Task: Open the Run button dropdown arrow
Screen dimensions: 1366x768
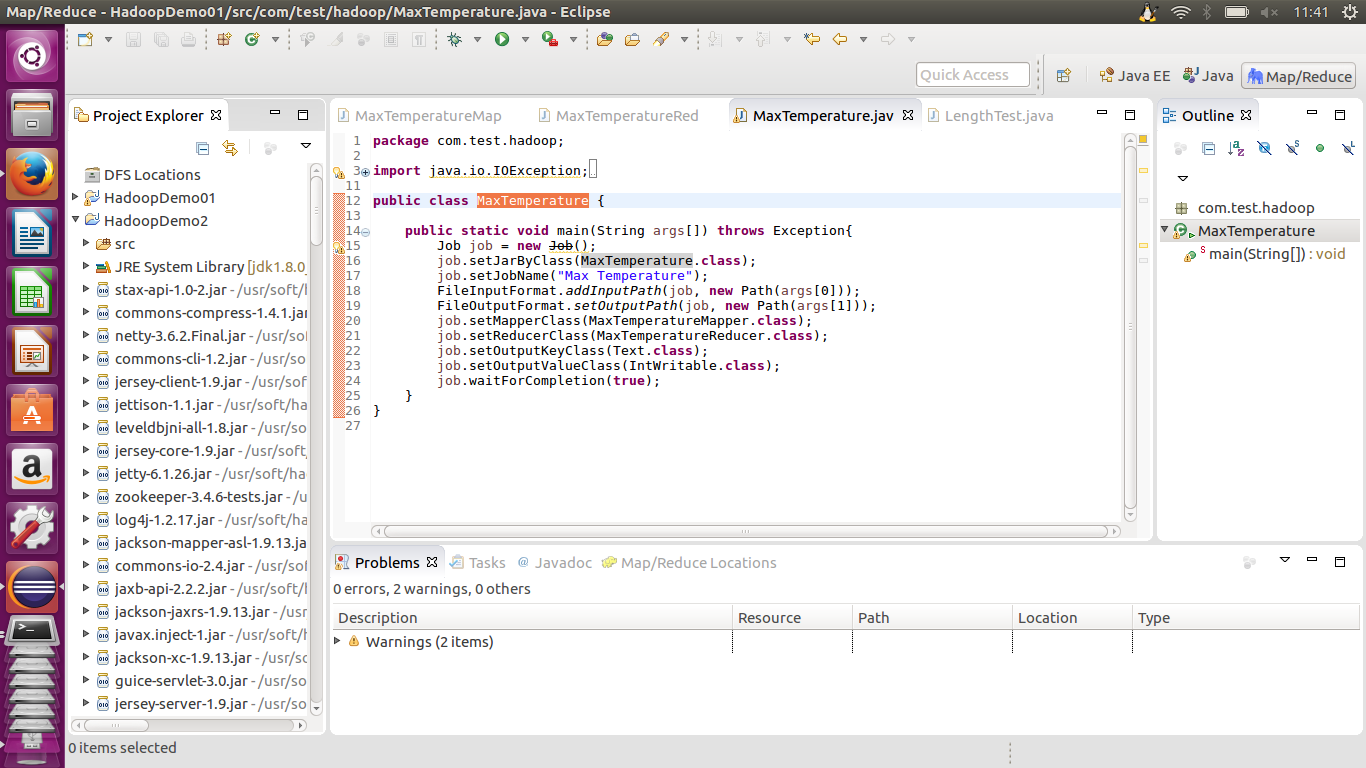Action: pyautogui.click(x=525, y=39)
